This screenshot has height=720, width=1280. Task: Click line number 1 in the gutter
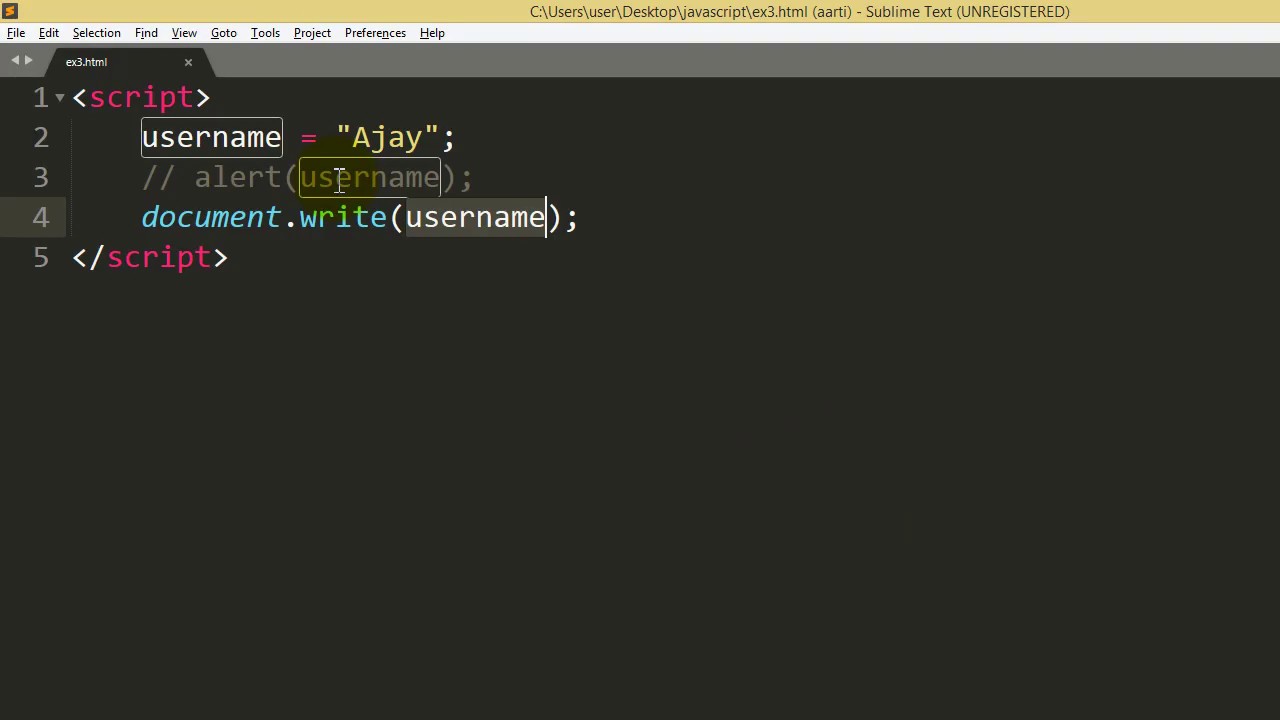(x=41, y=97)
